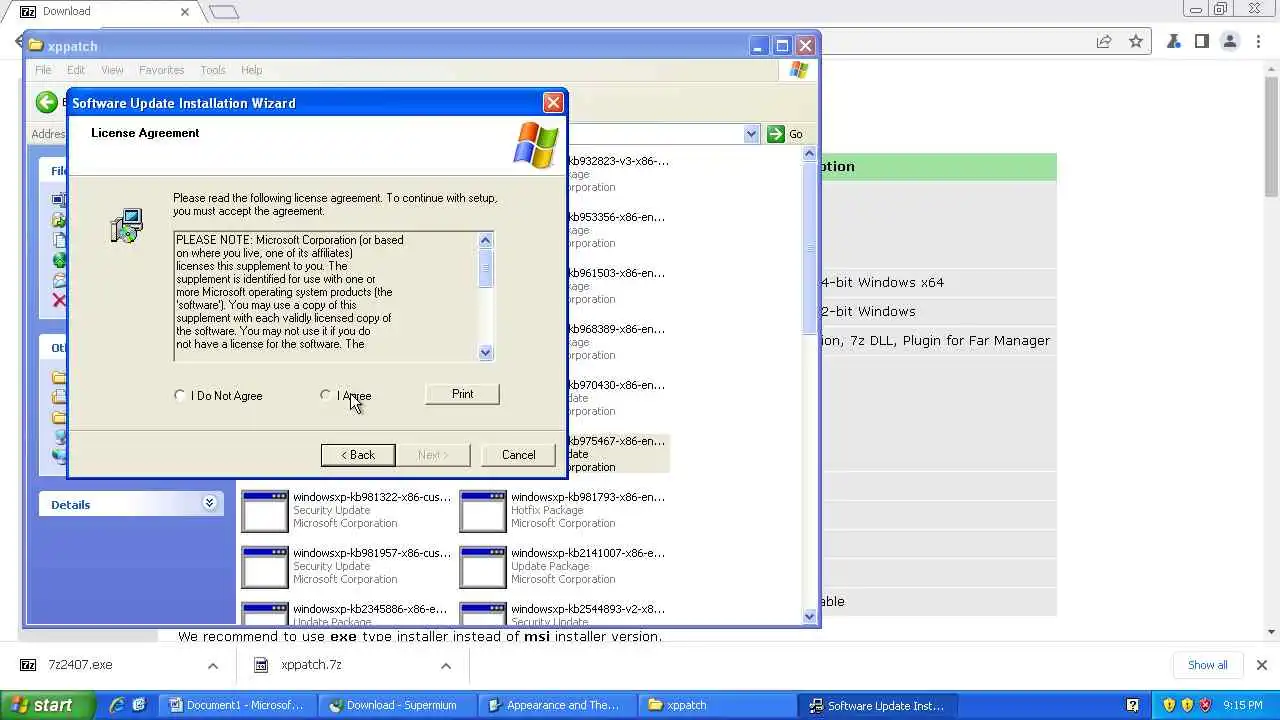Click the Print button in the wizard

click(462, 394)
